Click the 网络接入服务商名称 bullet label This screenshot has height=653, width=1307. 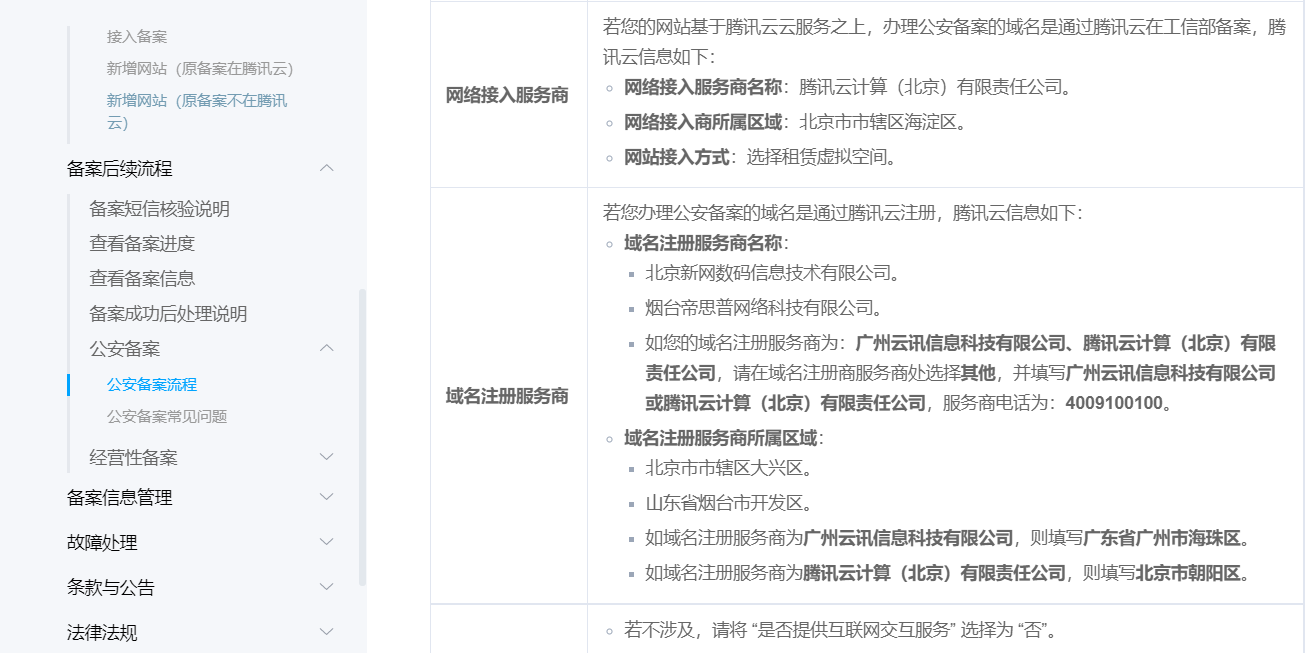[x=703, y=87]
